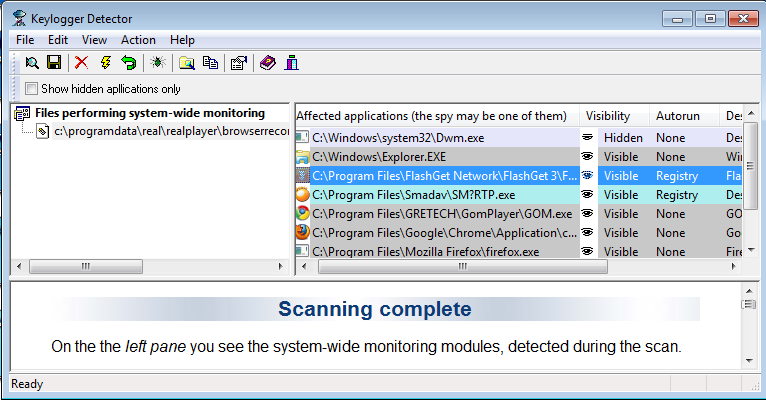Click the hidden-eye icon in the Dwm.exe row

point(587,138)
